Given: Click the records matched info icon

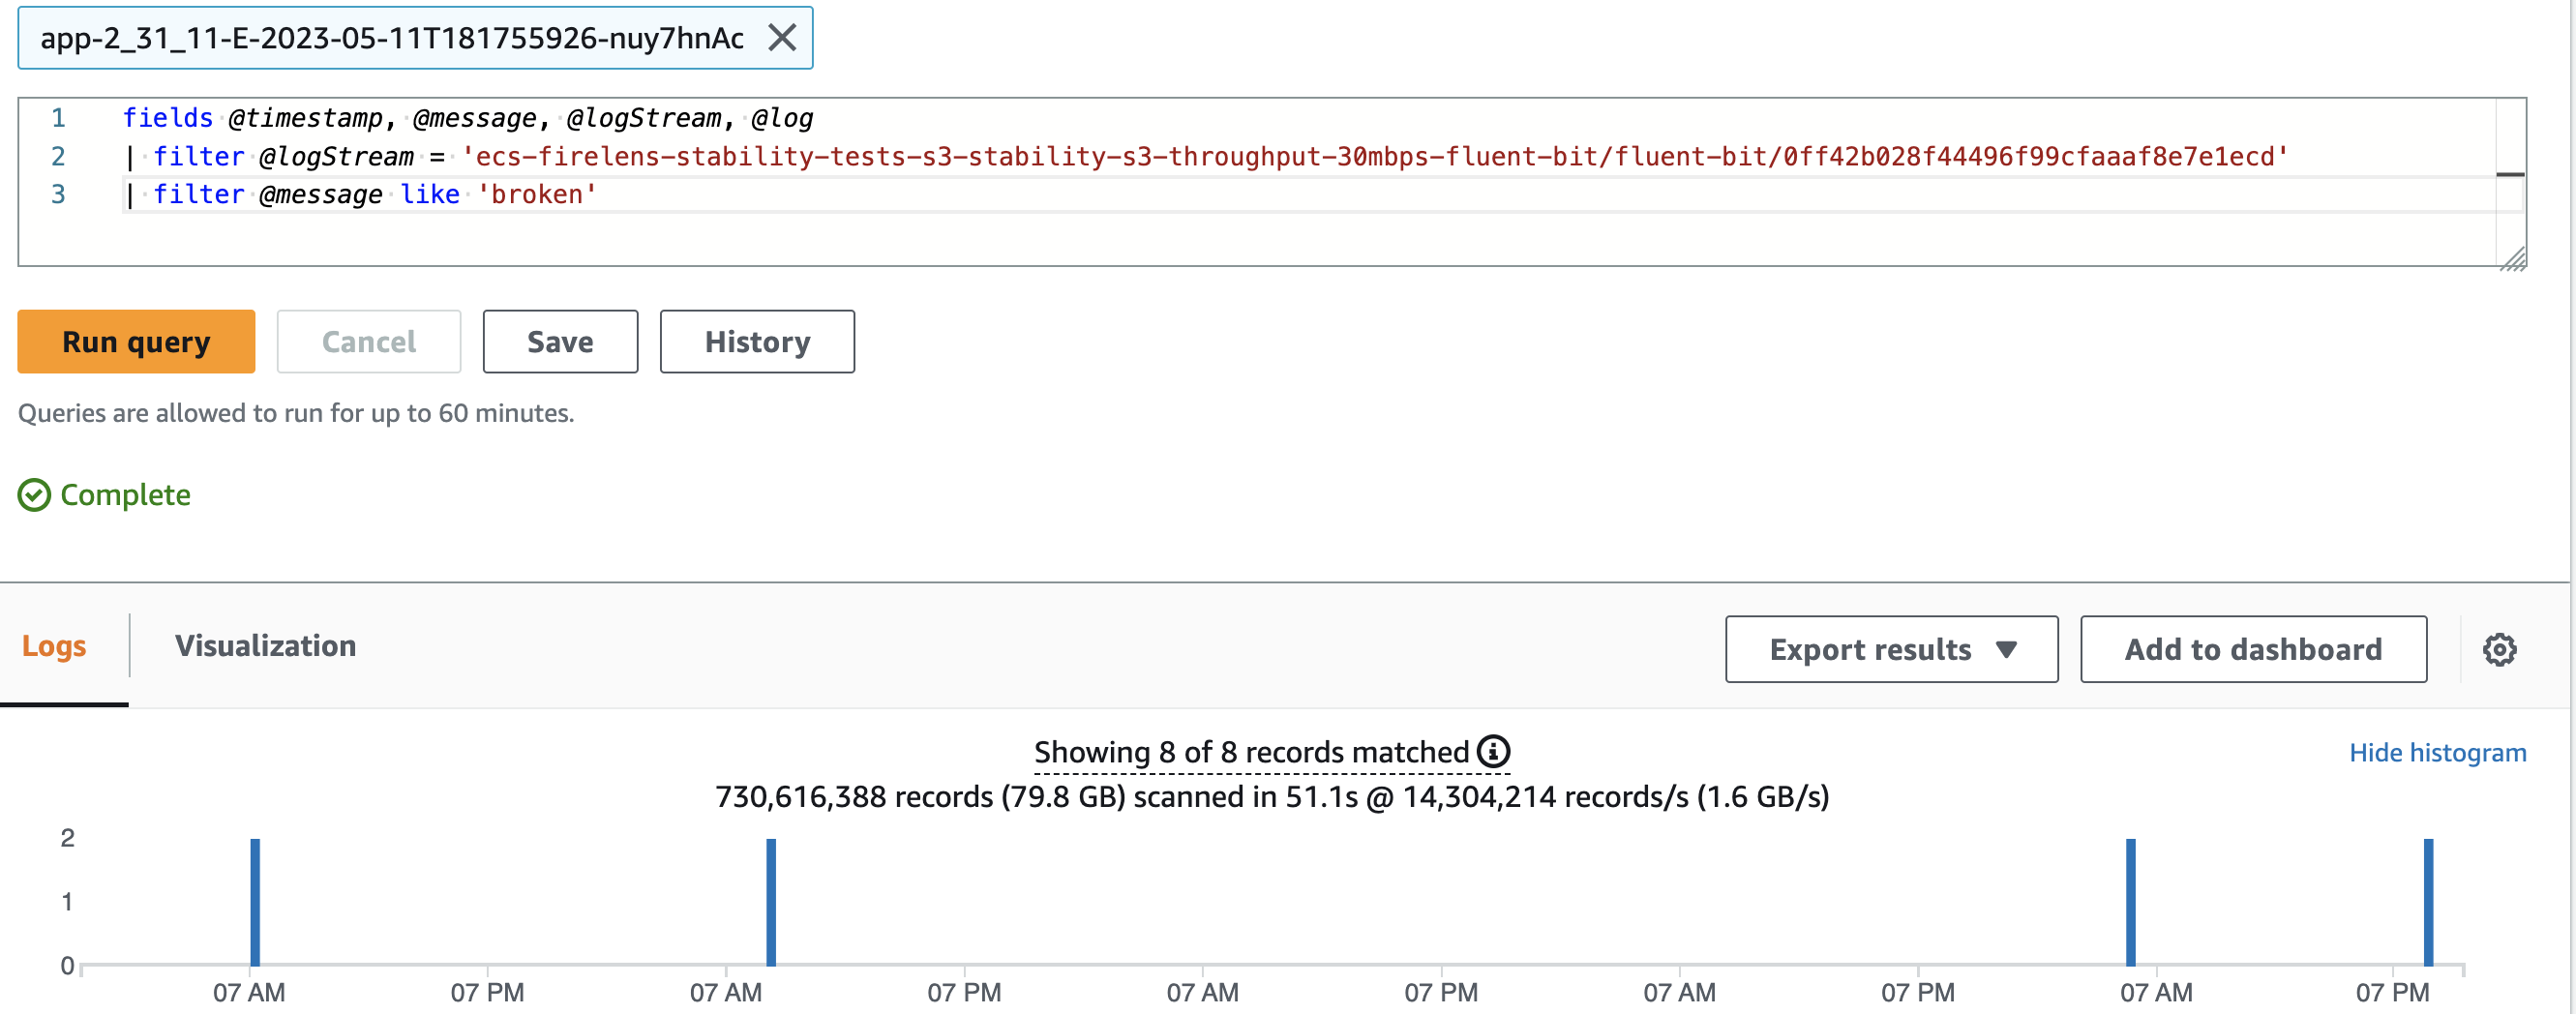Looking at the screenshot, I should coord(1493,751).
